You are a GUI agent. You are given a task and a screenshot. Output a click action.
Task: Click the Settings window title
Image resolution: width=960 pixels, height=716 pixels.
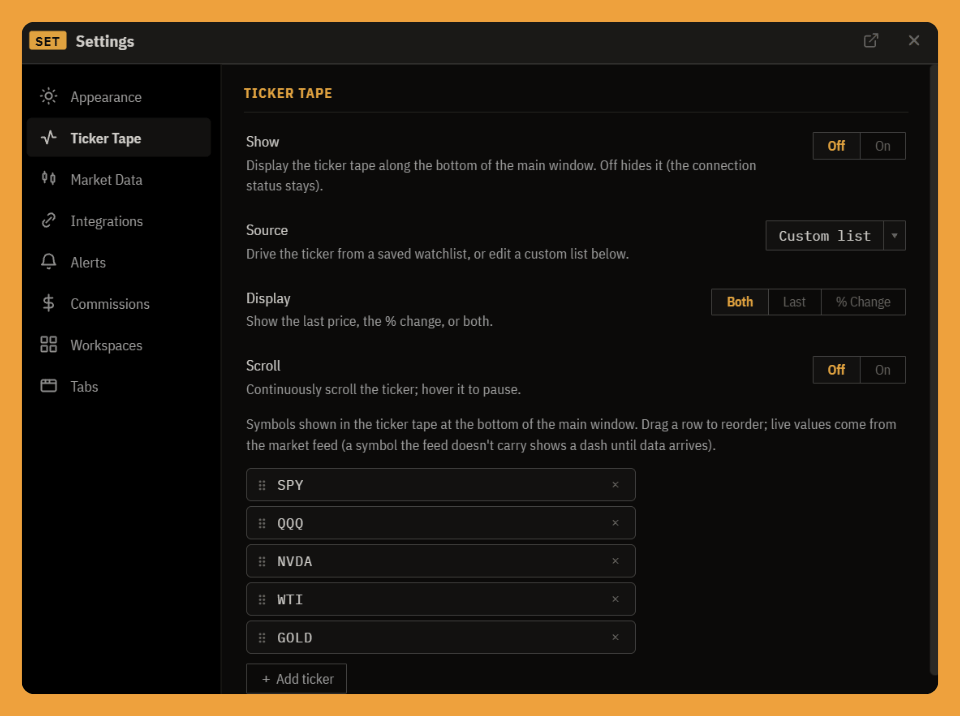105,41
